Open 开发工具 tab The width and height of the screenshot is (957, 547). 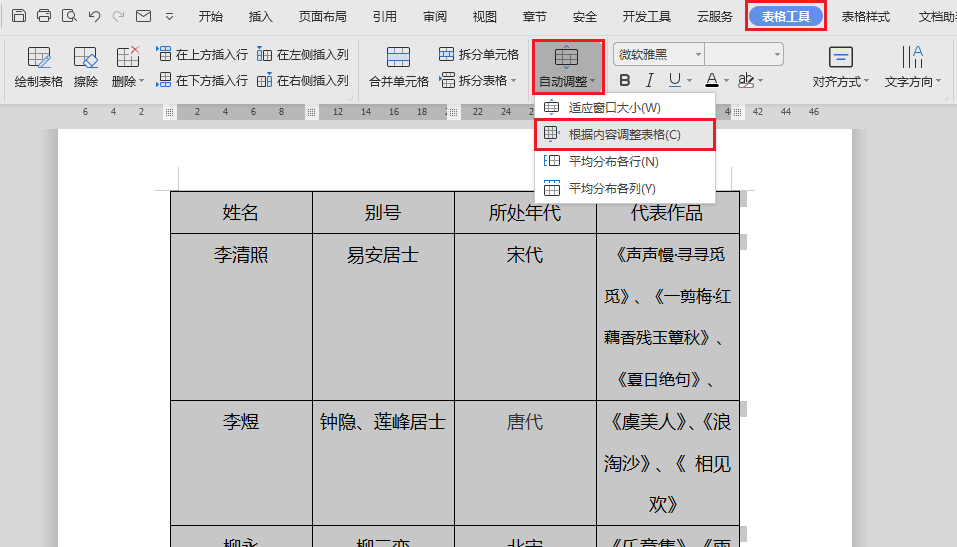tap(646, 16)
